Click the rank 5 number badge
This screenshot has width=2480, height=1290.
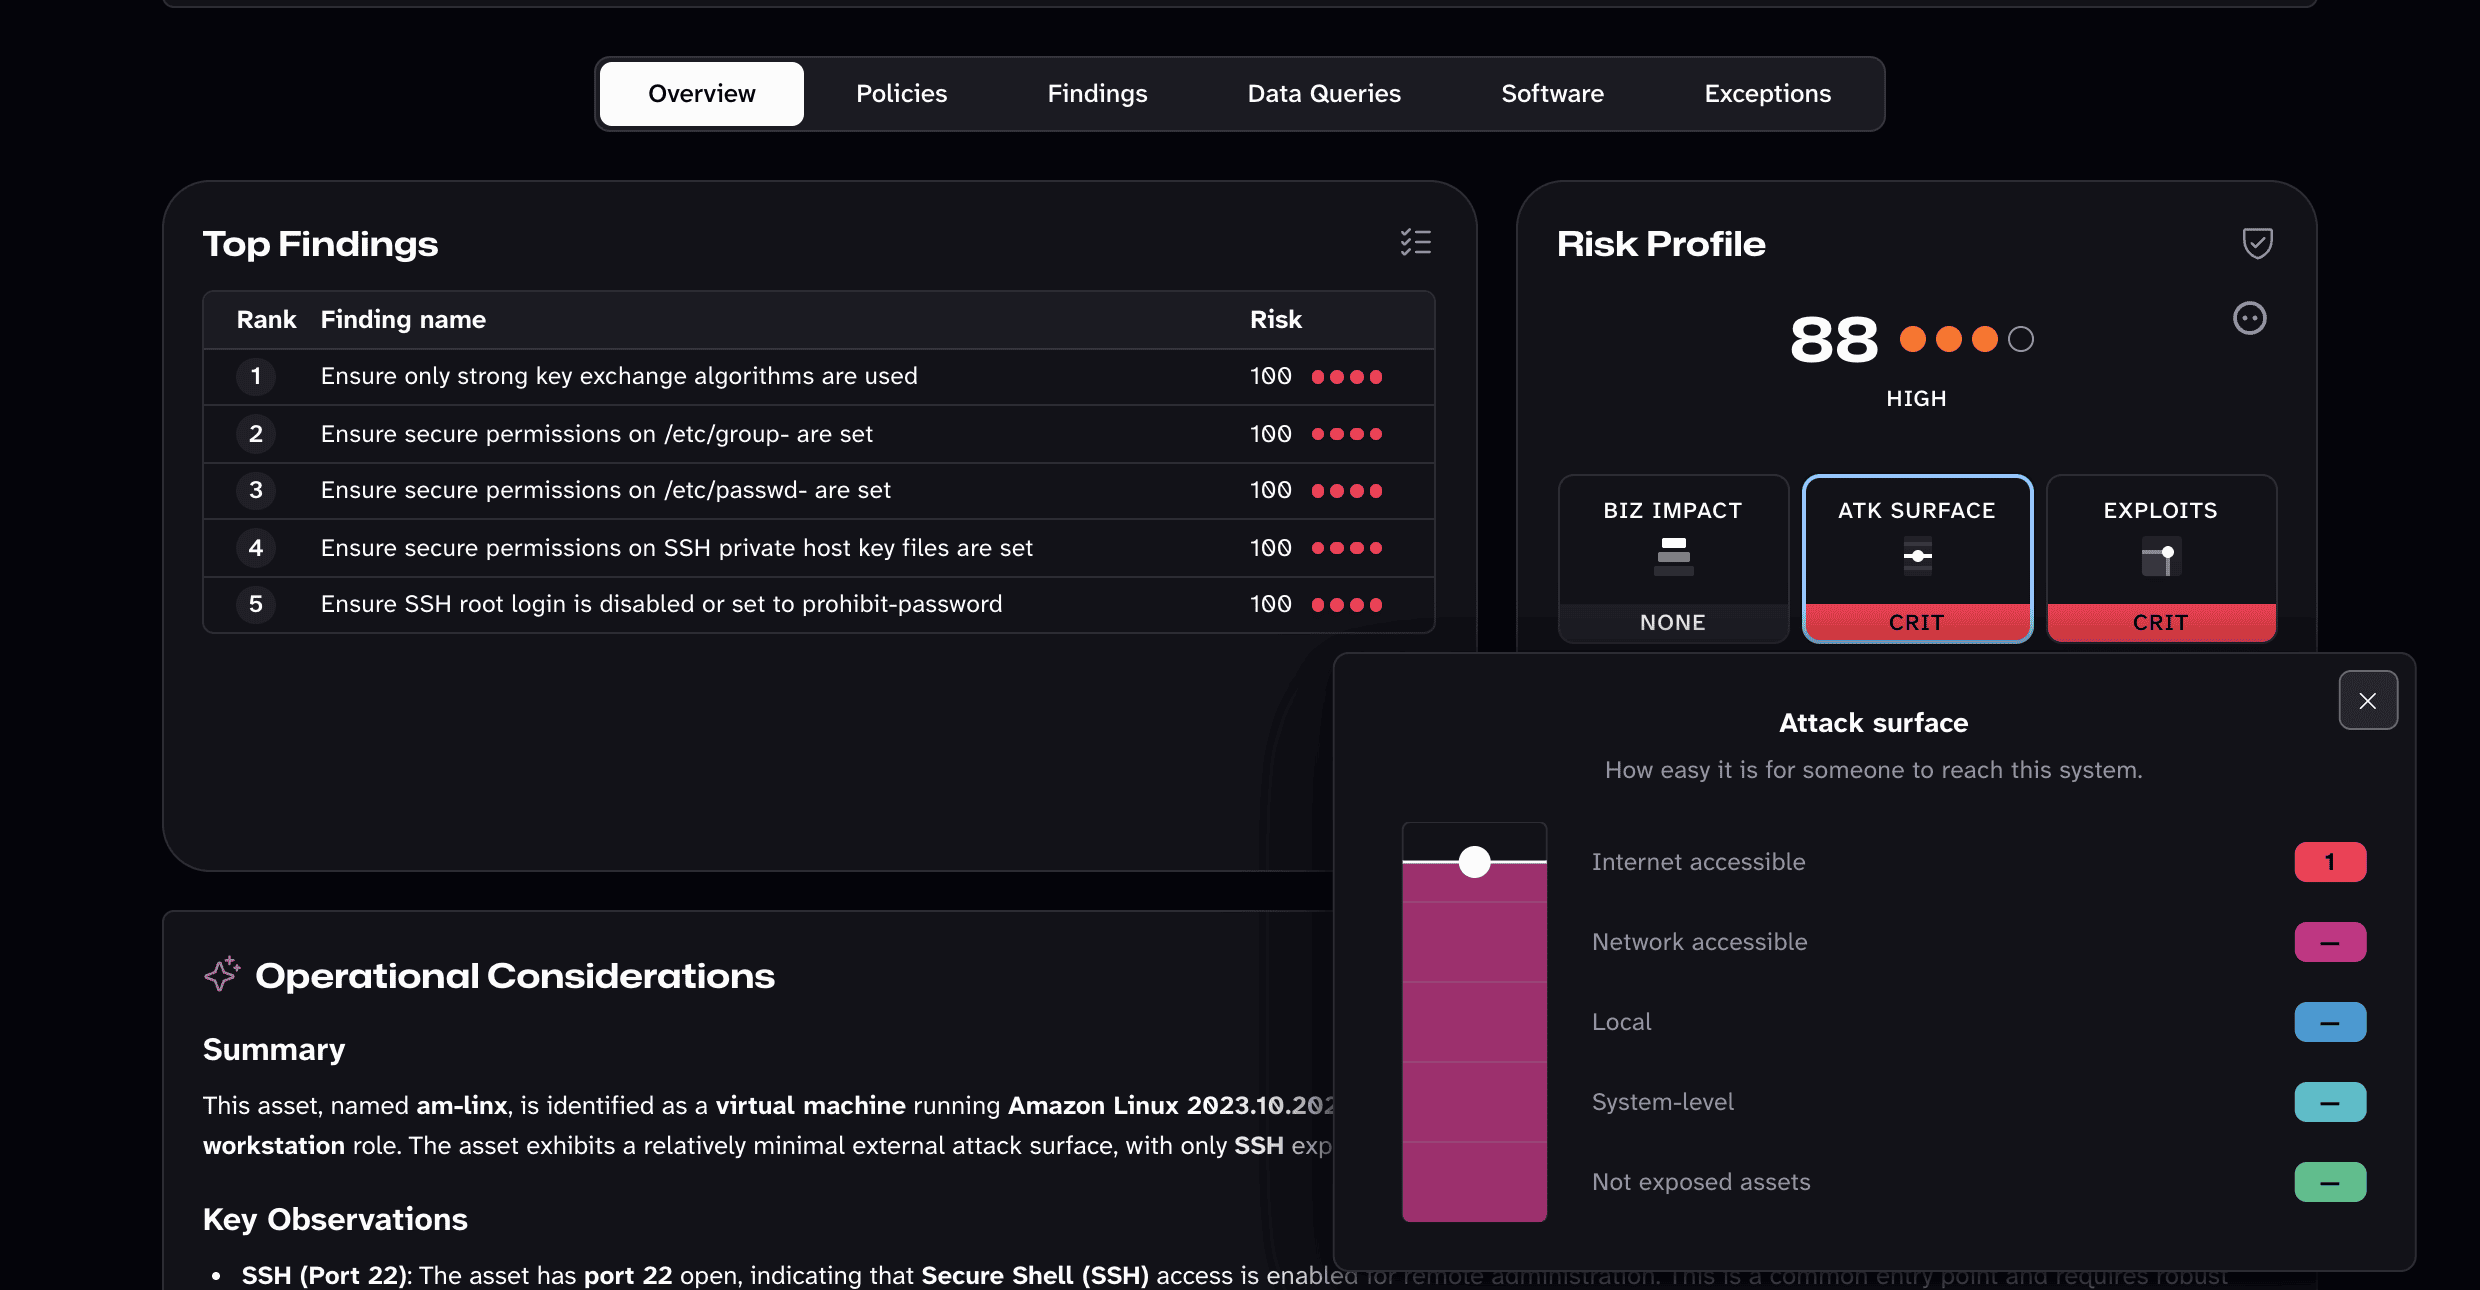click(256, 604)
